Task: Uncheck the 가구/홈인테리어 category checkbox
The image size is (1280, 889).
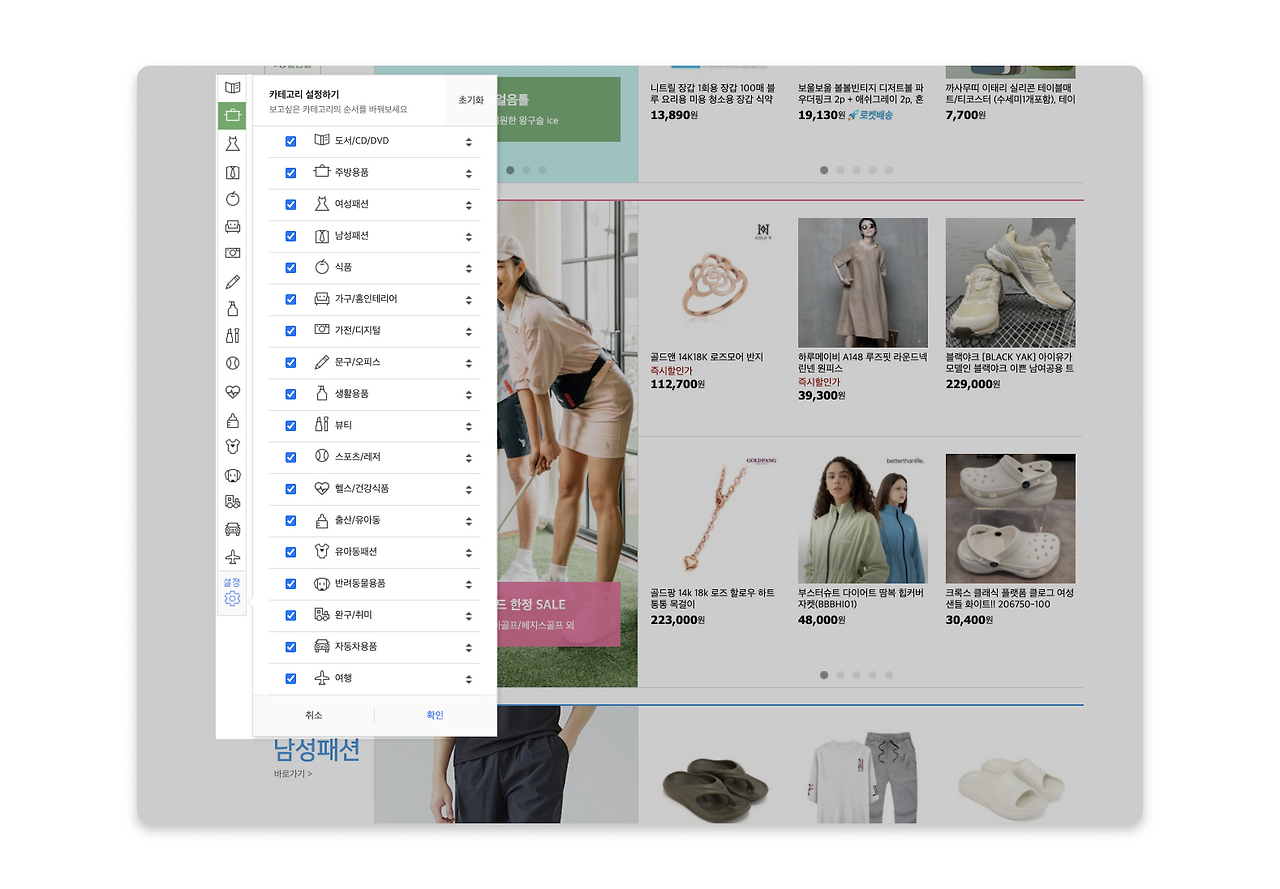Action: [291, 299]
